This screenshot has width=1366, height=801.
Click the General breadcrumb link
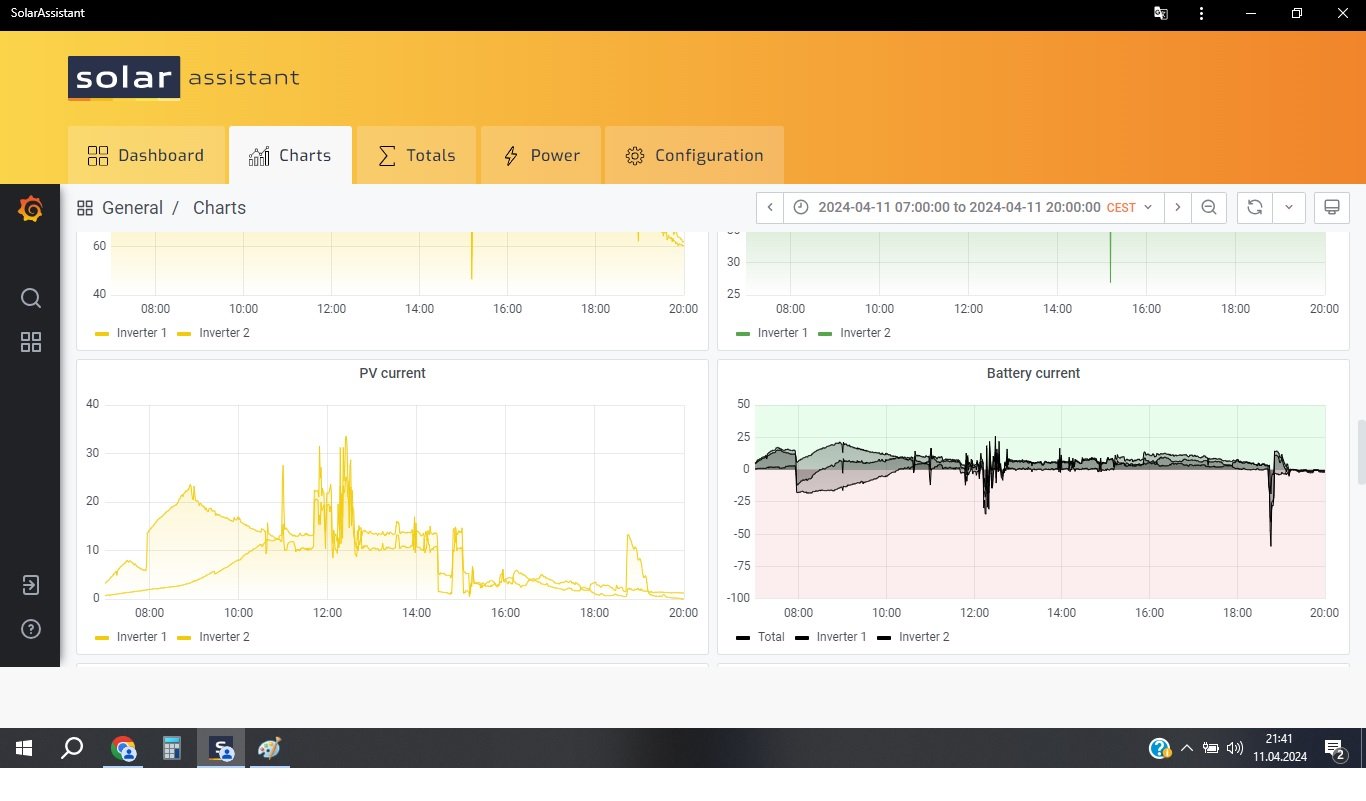coord(132,208)
